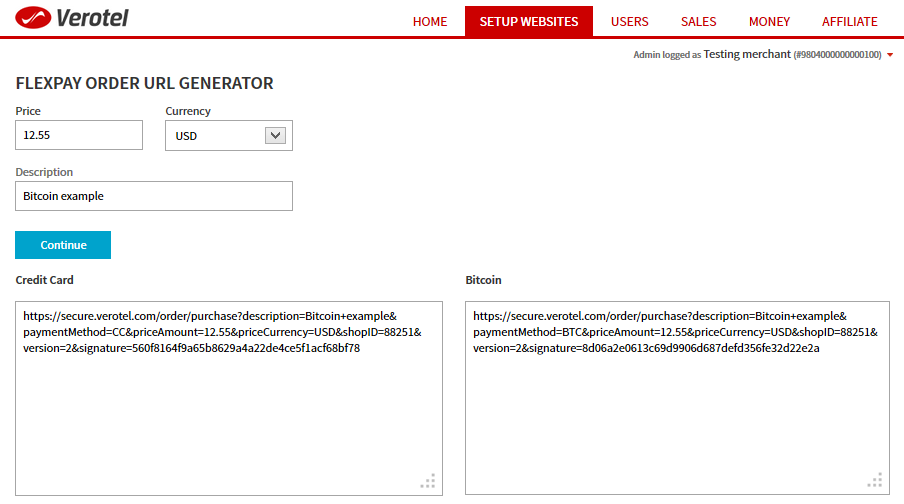Viewport: 904px width, 504px height.
Task: Focus the Price input field
Action: point(79,135)
